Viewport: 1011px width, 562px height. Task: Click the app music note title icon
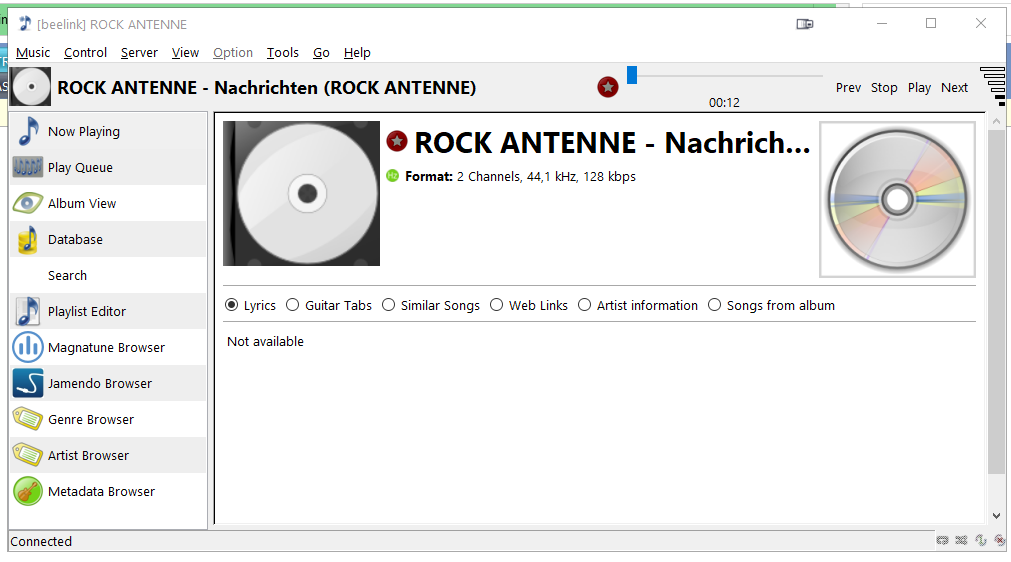click(25, 24)
